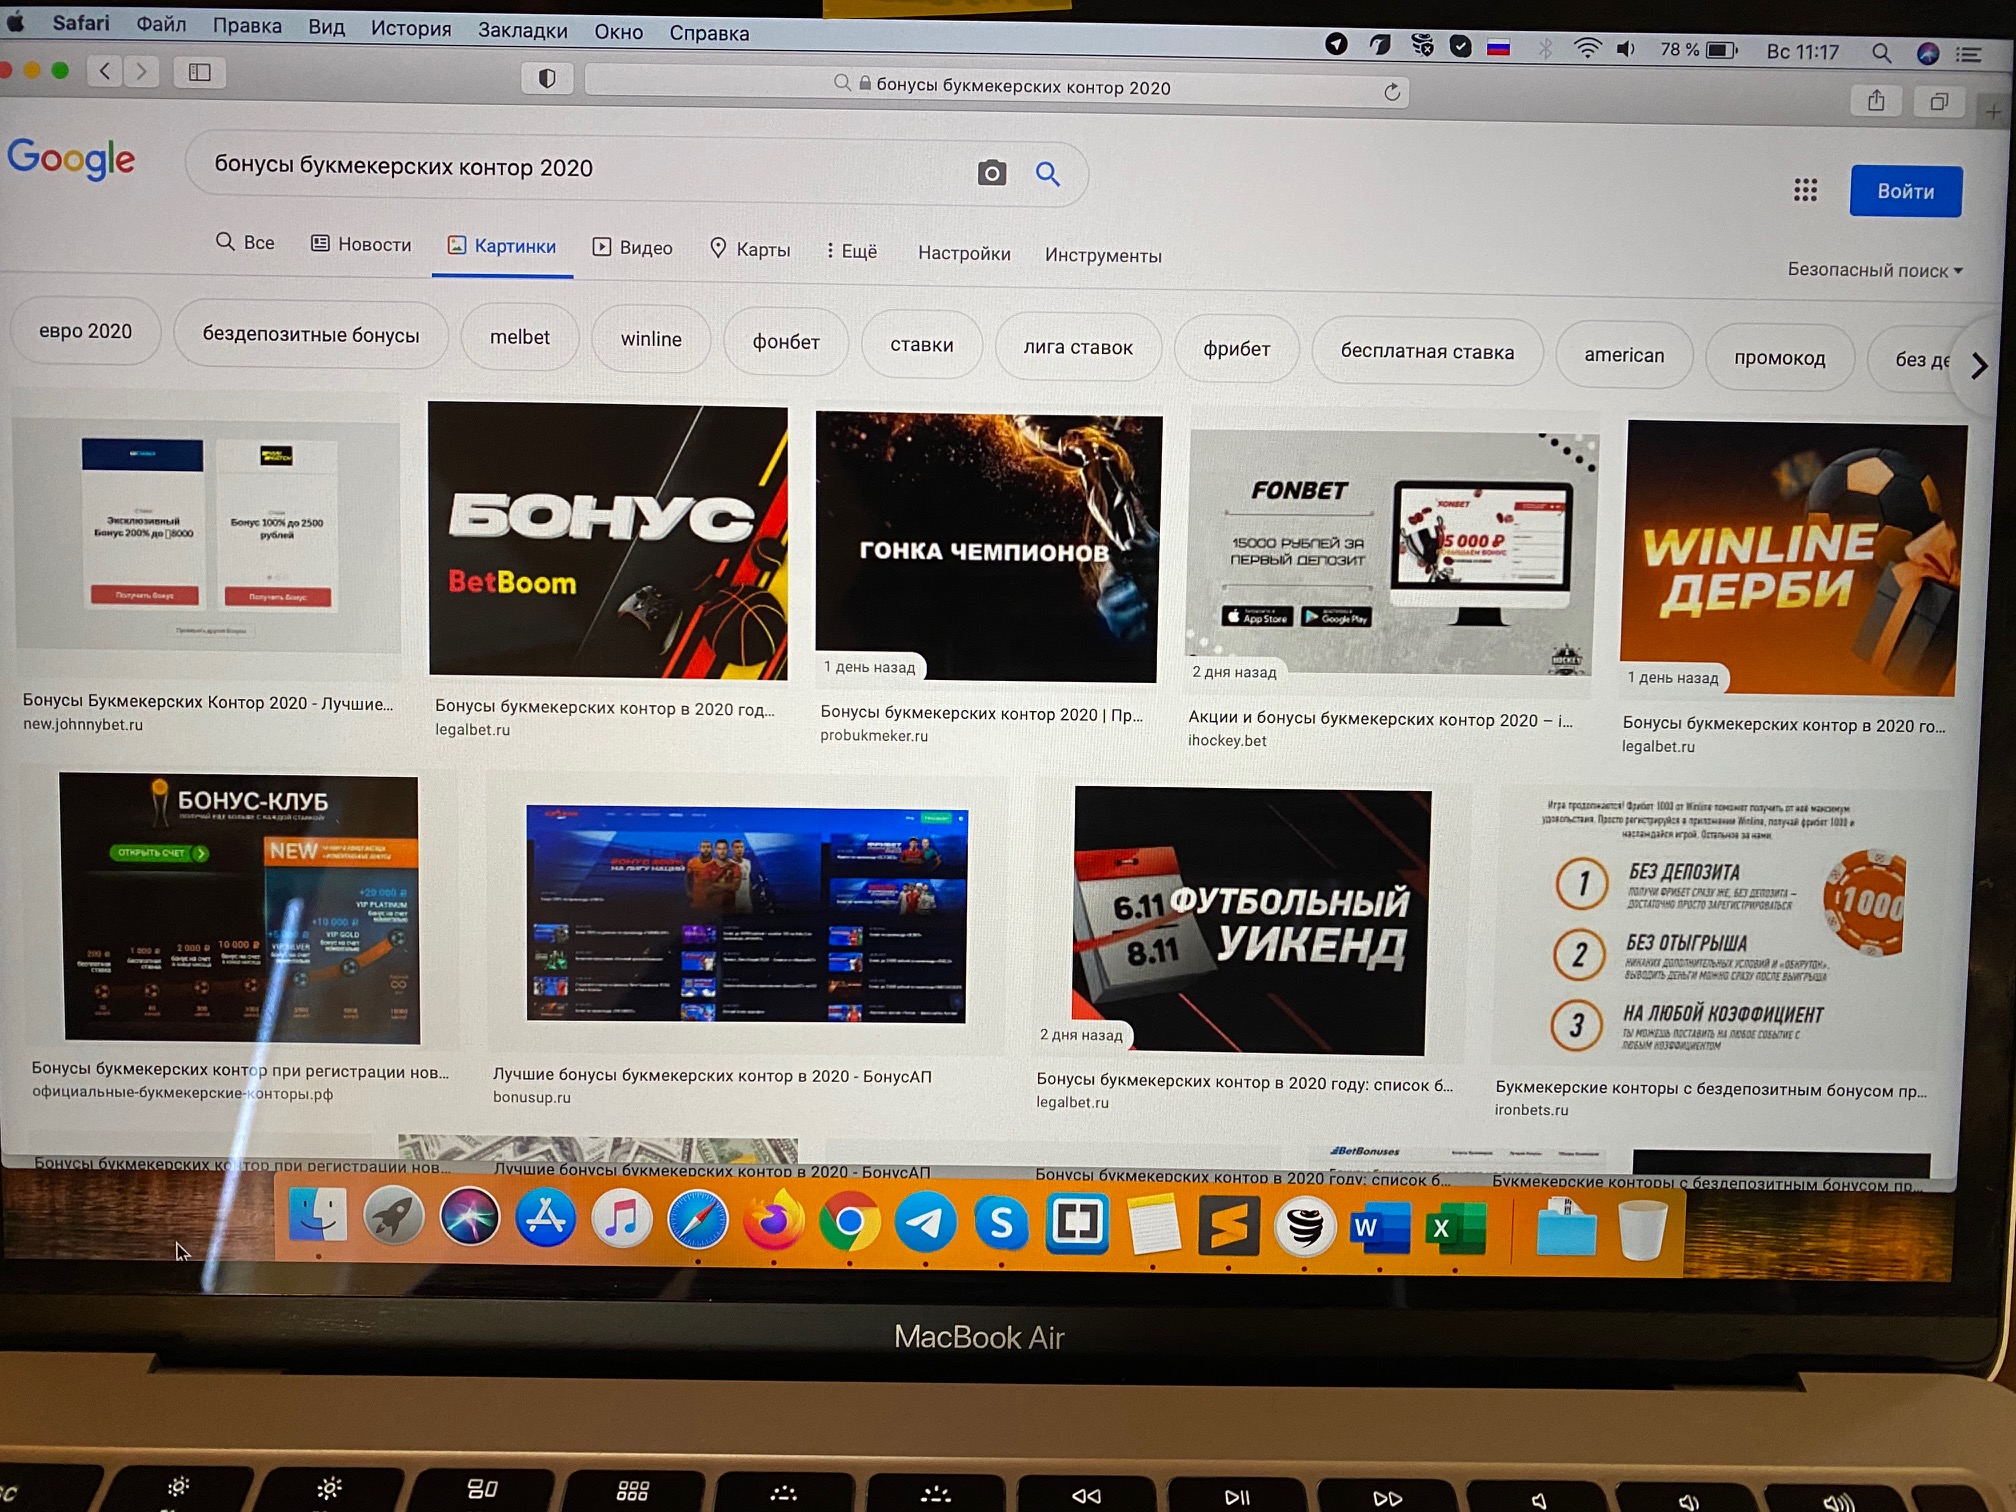Open the Safari share menu
2016x1512 pixels.
[1876, 100]
